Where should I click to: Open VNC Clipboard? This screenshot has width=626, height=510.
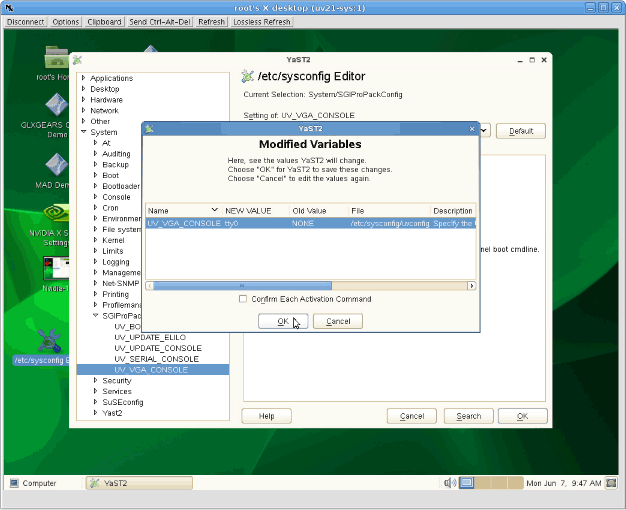tap(104, 22)
